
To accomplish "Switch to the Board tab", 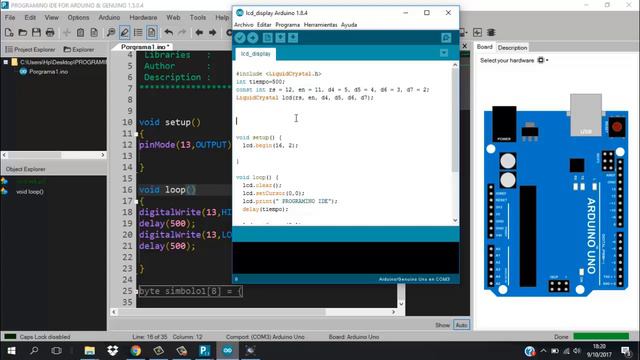I will (x=484, y=47).
